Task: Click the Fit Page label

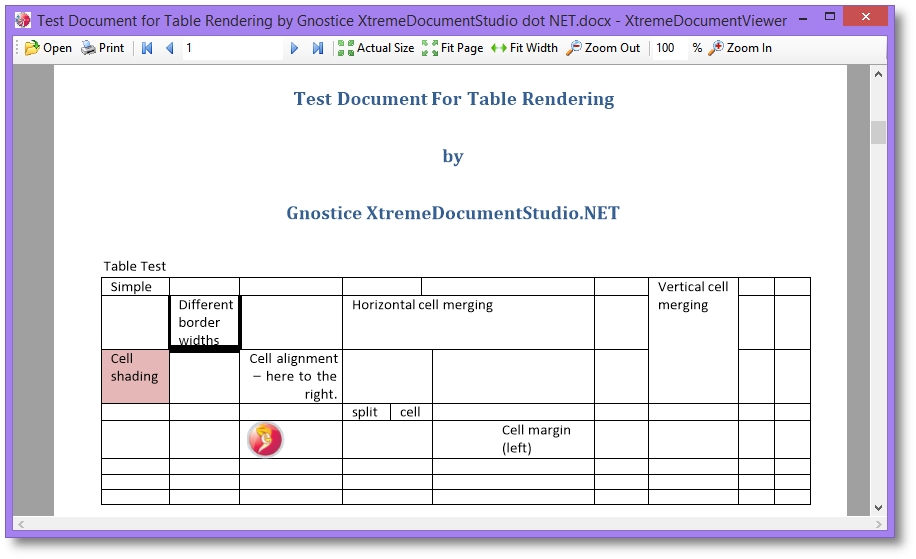Action: coord(462,48)
